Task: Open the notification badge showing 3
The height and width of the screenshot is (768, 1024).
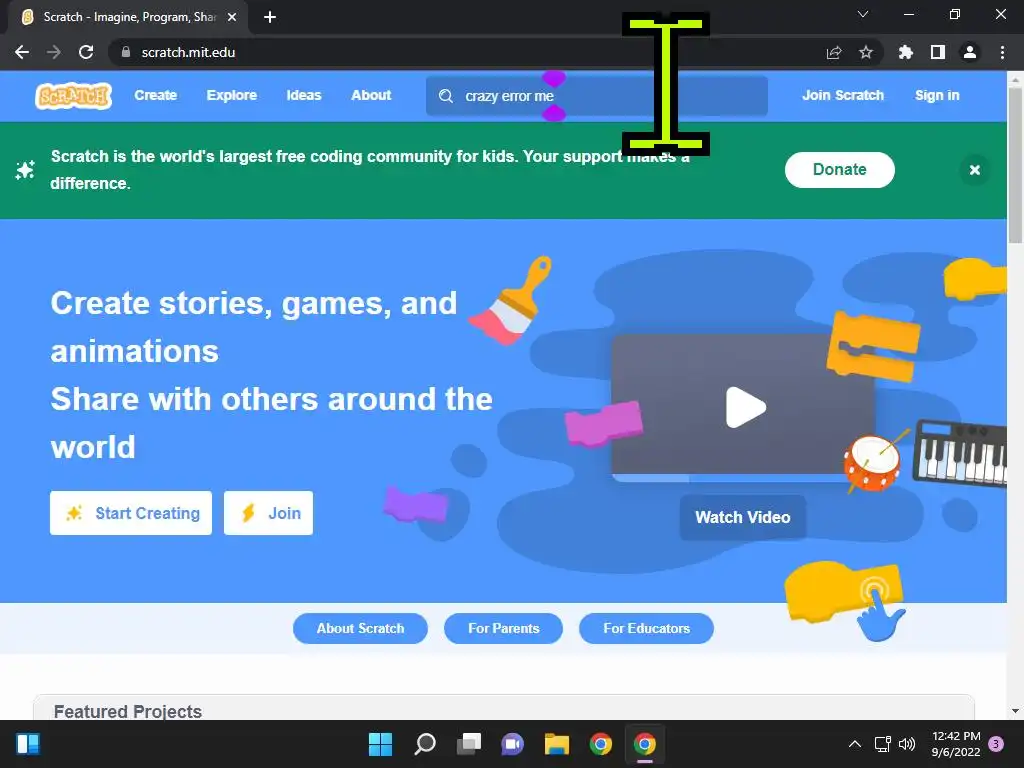Action: tap(996, 744)
